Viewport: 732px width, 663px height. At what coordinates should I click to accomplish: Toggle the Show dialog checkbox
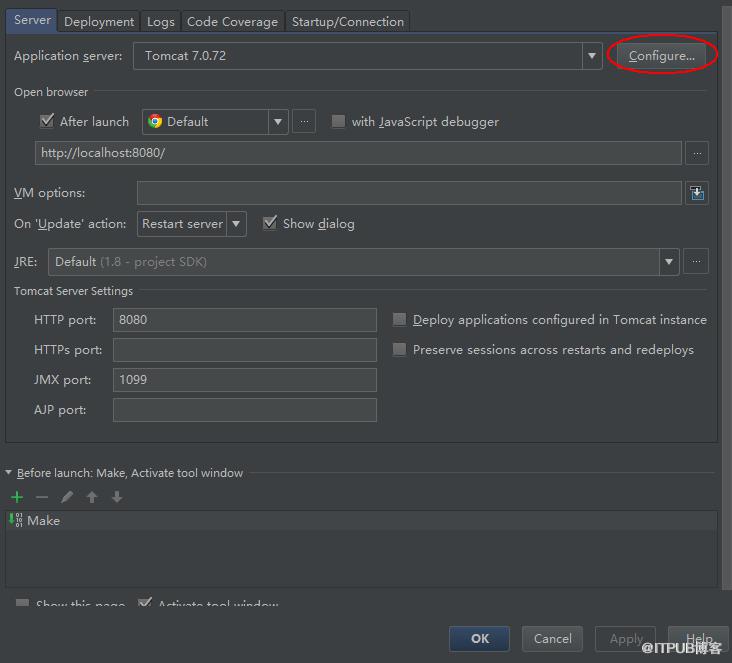click(270, 223)
